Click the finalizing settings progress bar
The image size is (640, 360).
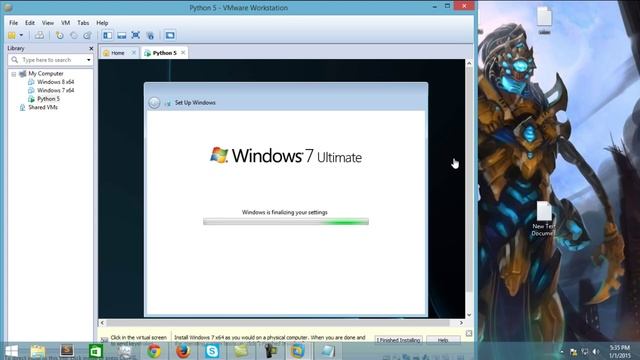tap(286, 222)
